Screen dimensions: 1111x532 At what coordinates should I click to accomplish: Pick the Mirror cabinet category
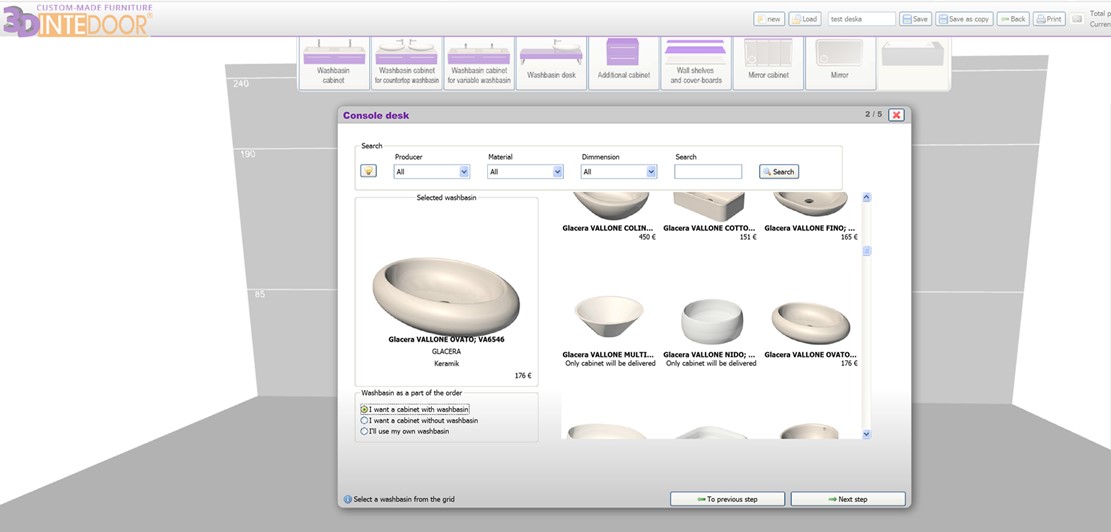click(x=768, y=62)
